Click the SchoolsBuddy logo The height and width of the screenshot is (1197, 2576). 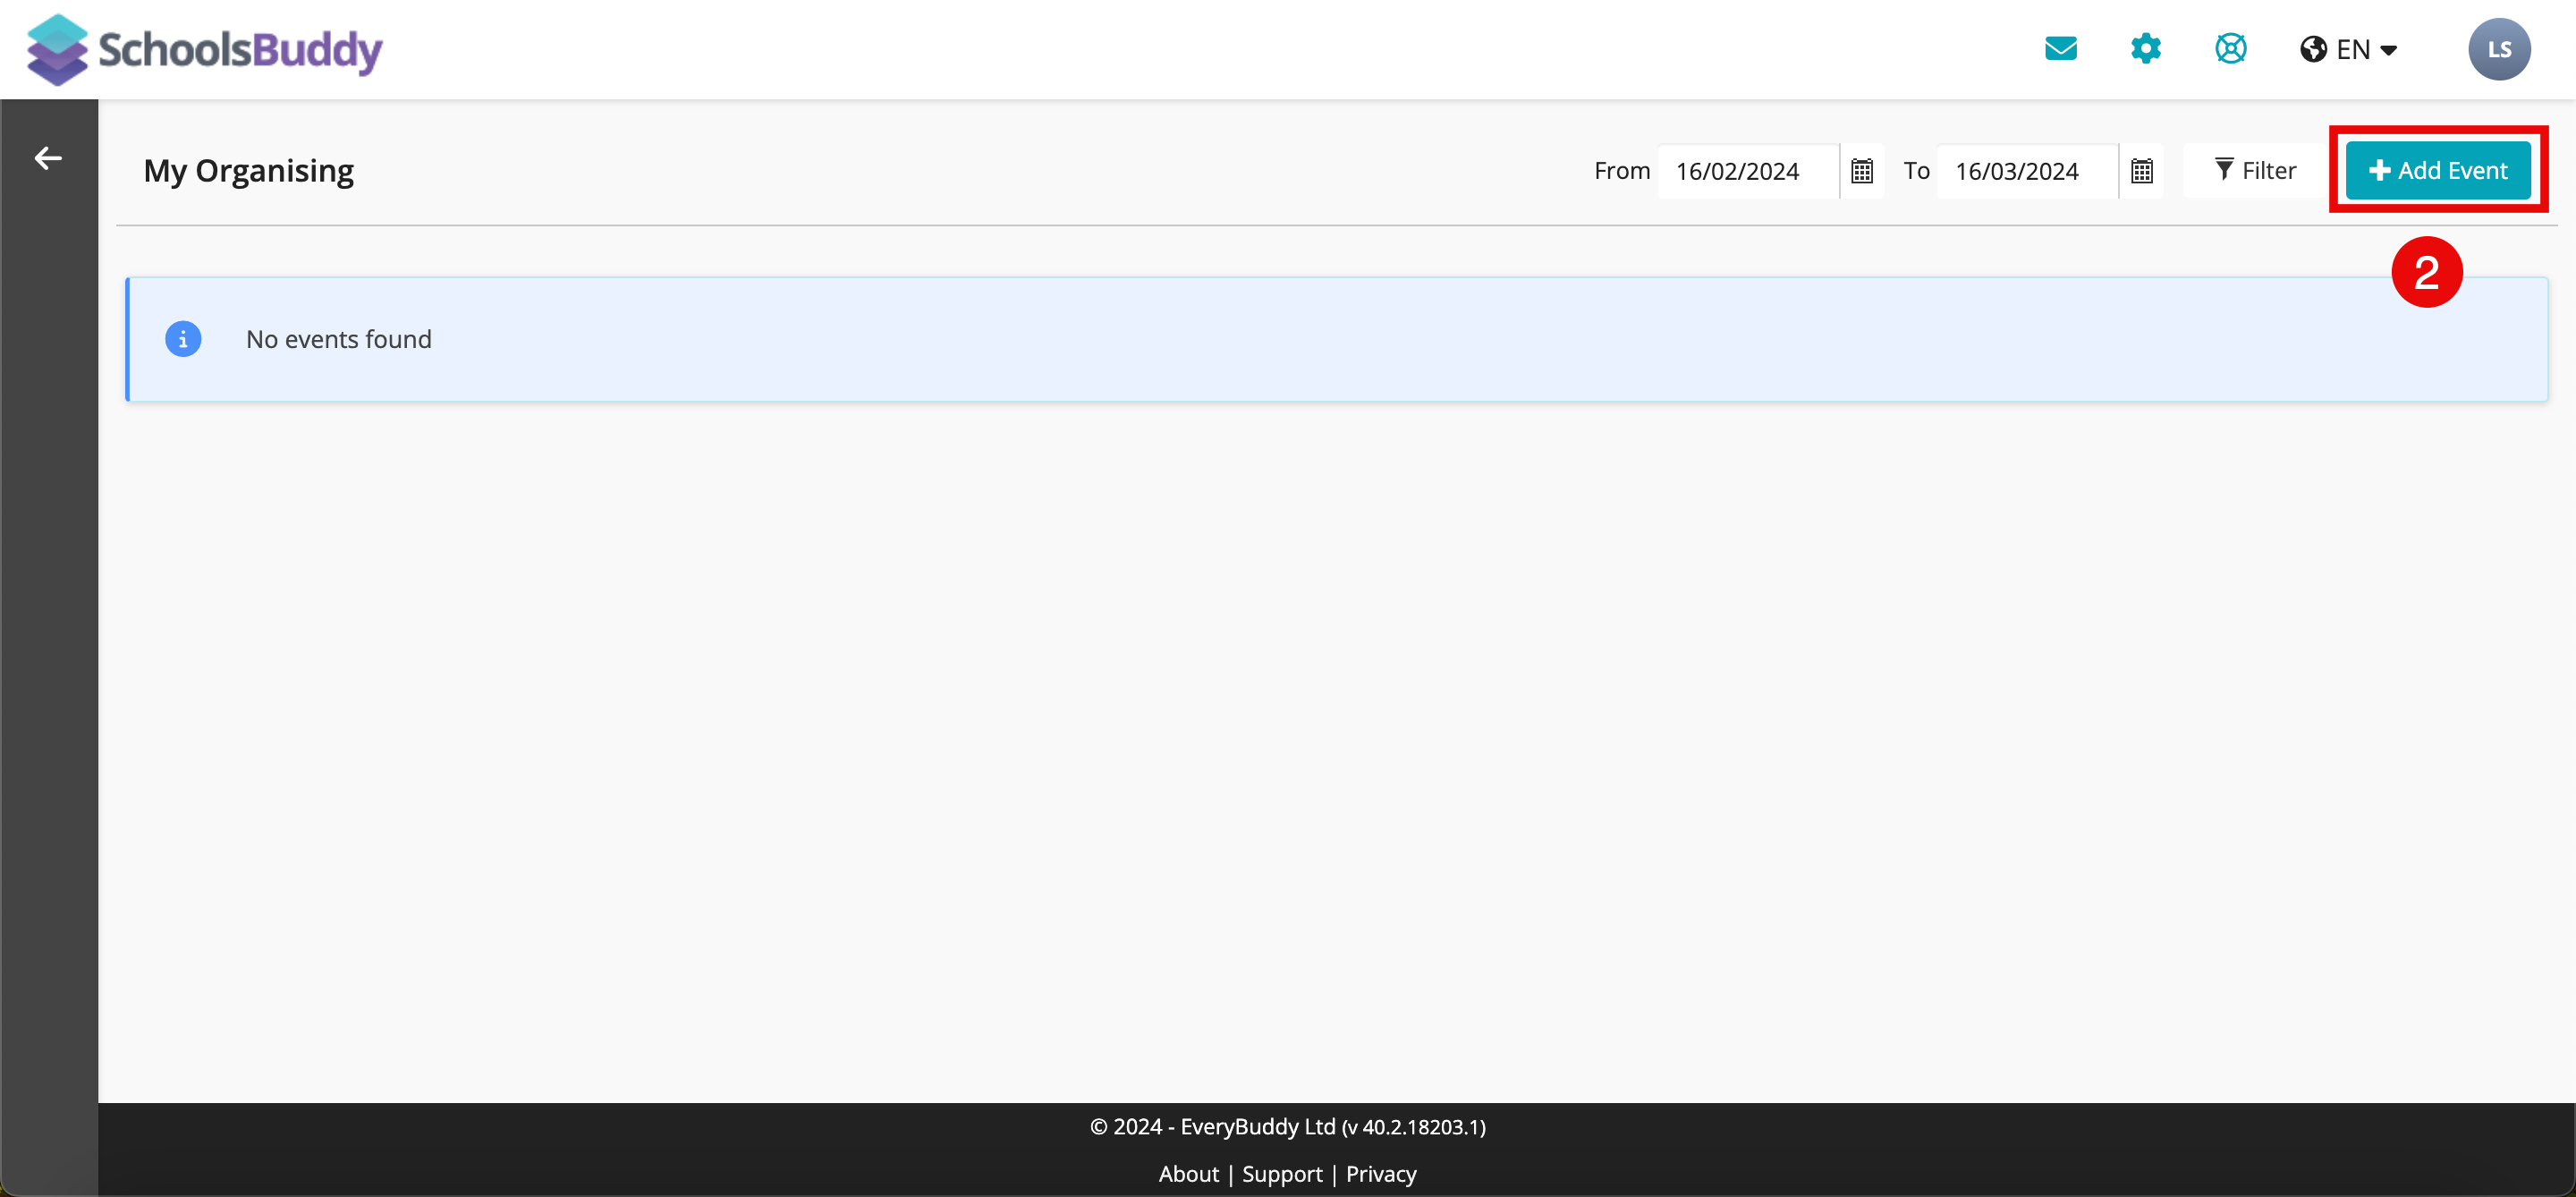tap(204, 49)
